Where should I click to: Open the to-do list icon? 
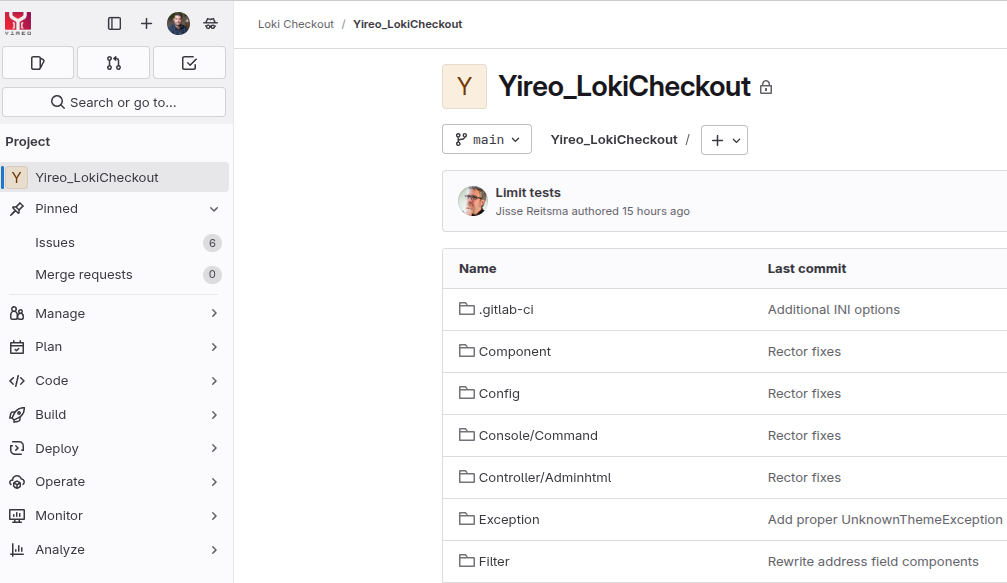189,63
